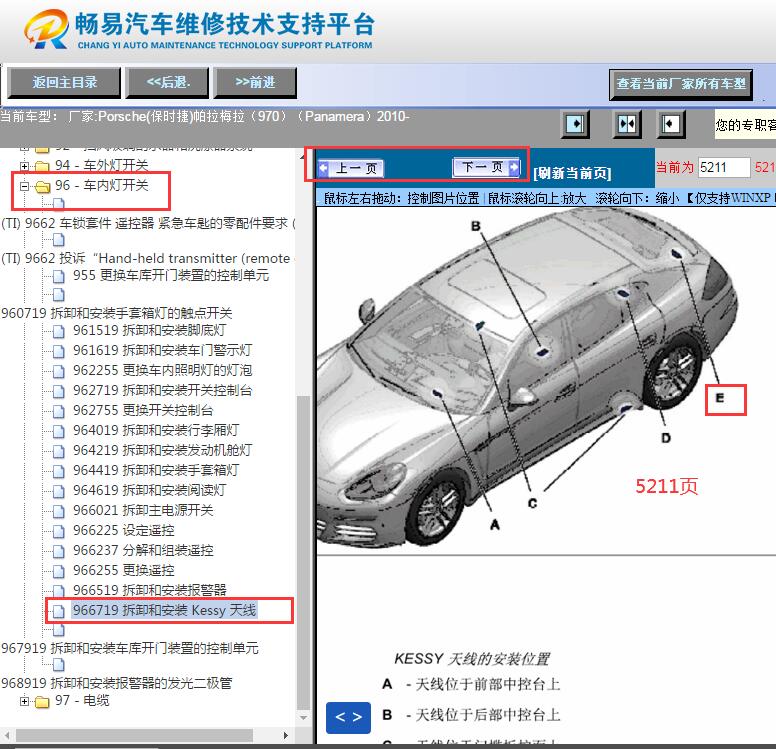This screenshot has width=776, height=749.
Task: Expand the 97 - 电缆 folder
Action: 24,701
